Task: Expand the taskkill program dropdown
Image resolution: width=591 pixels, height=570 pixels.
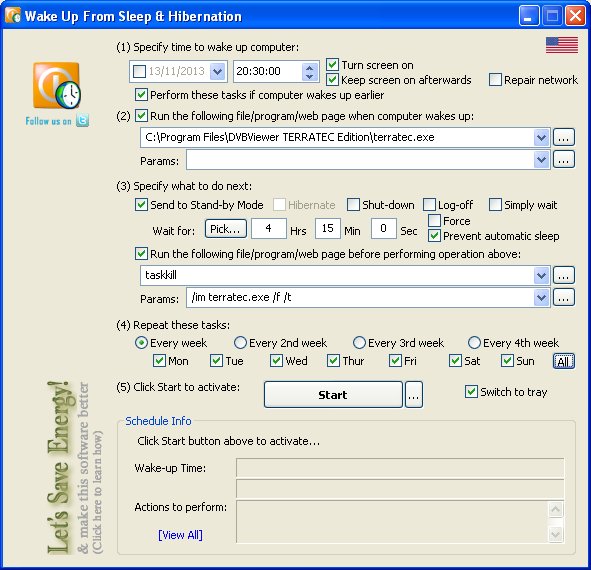Action: click(x=542, y=276)
